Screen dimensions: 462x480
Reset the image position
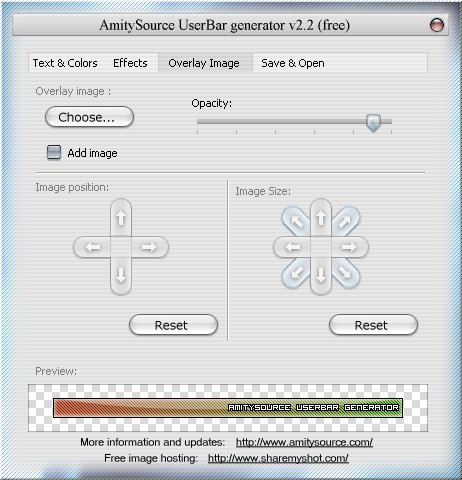173,325
